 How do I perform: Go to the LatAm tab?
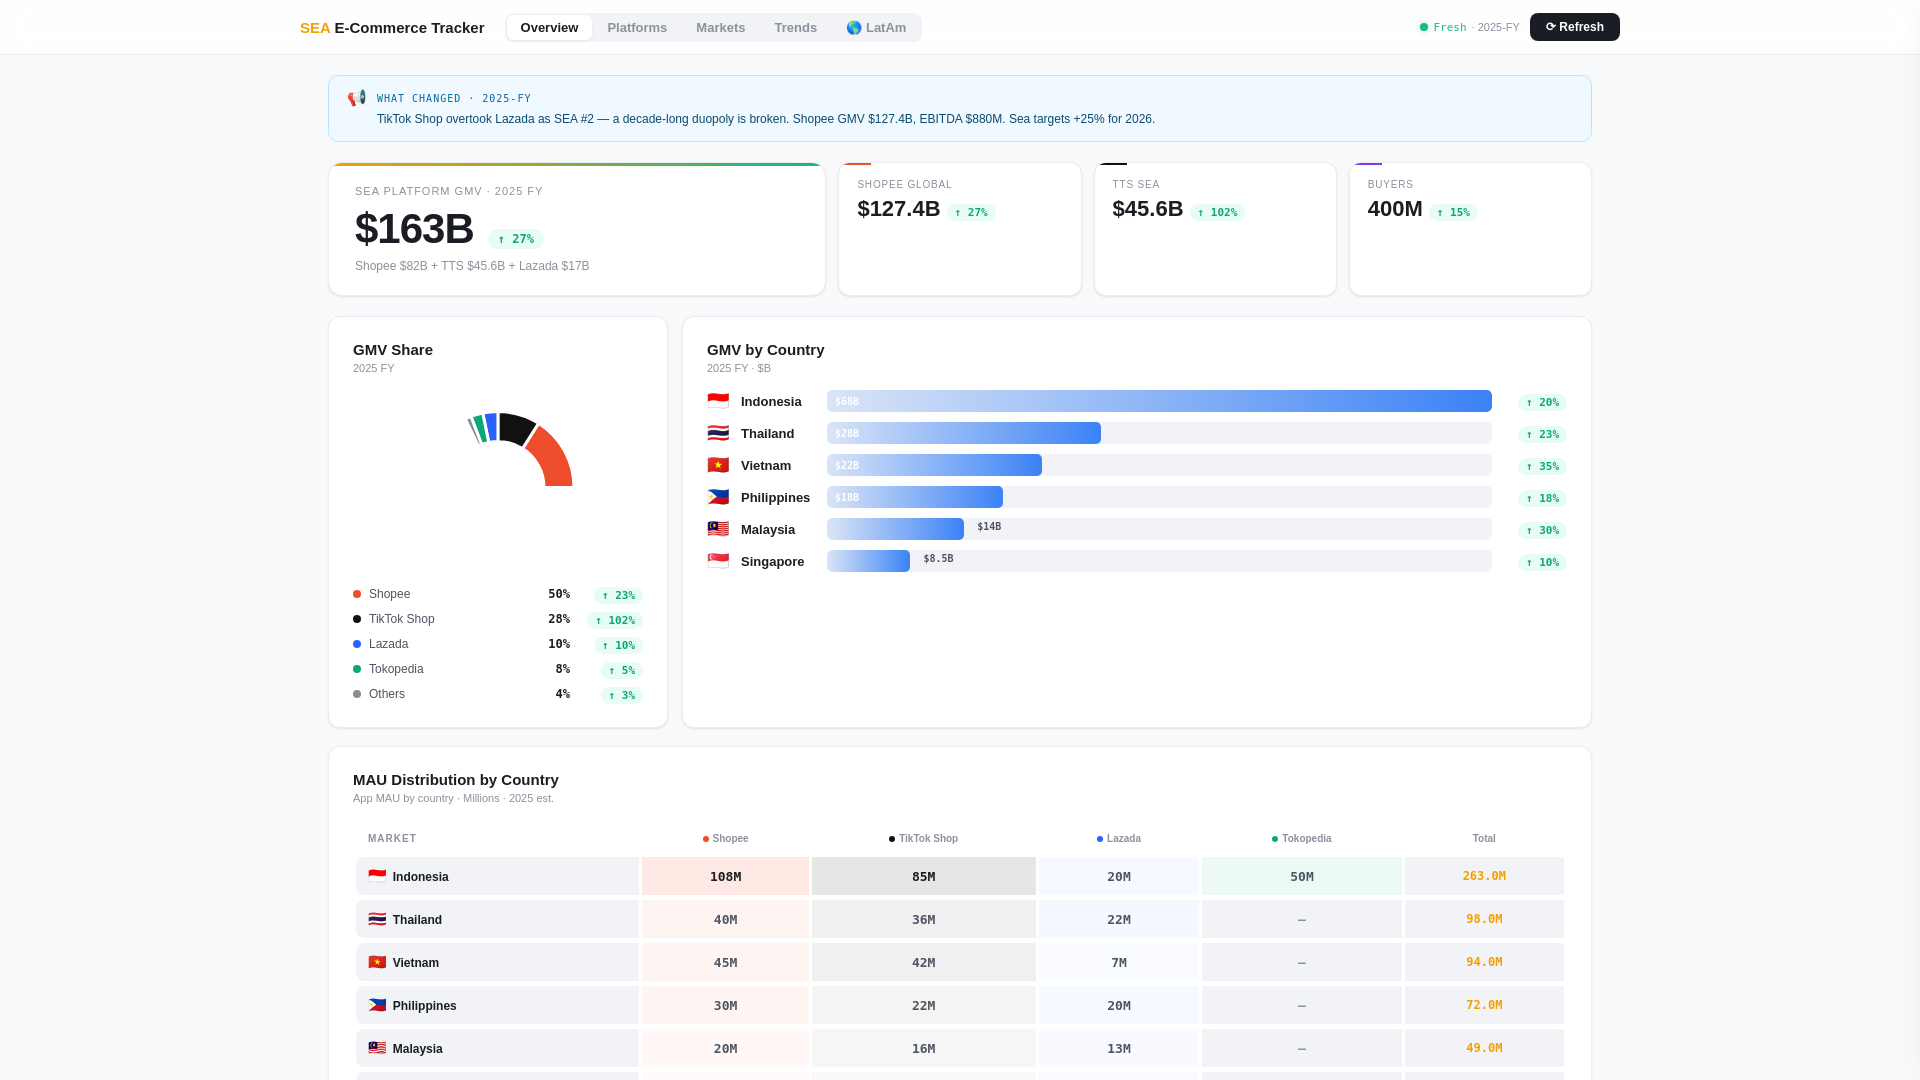click(876, 27)
